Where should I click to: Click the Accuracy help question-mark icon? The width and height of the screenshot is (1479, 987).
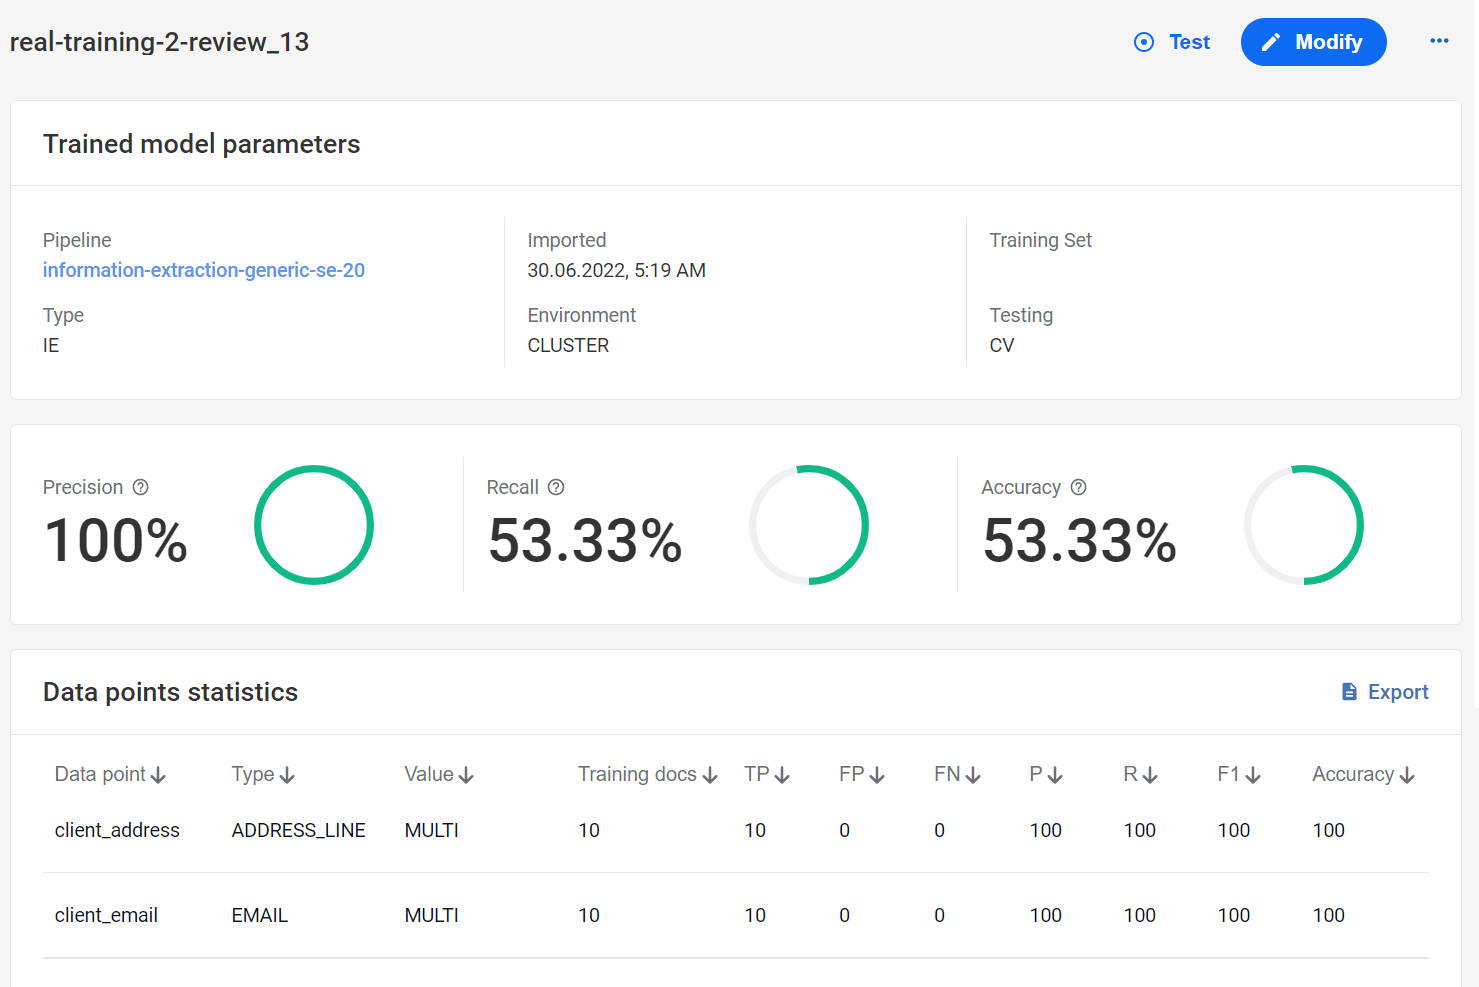coord(1078,487)
